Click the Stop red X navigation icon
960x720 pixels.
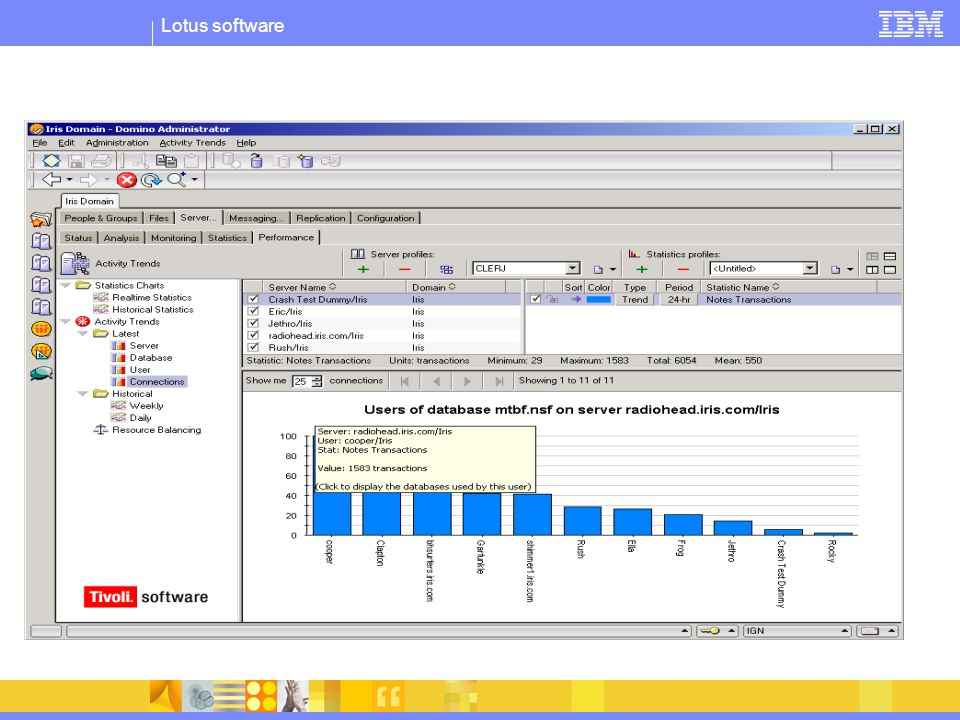[127, 180]
